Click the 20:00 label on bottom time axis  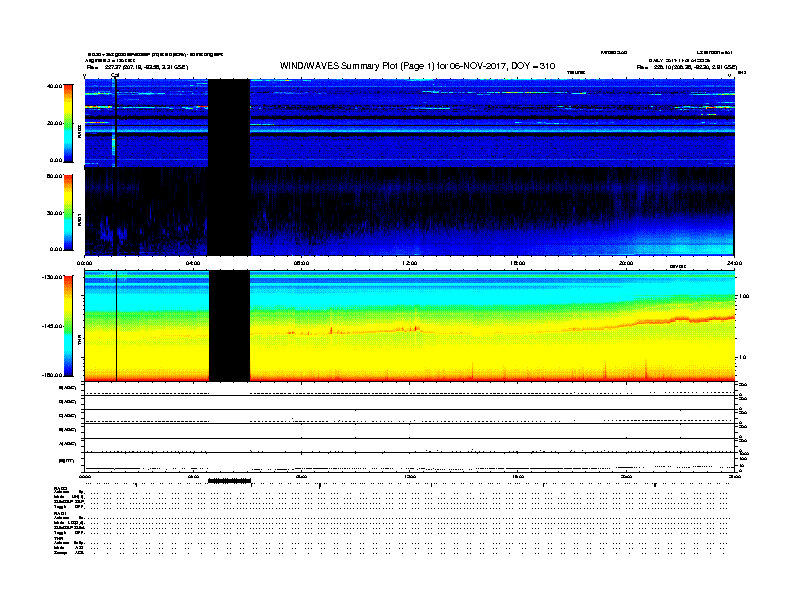[x=626, y=476]
